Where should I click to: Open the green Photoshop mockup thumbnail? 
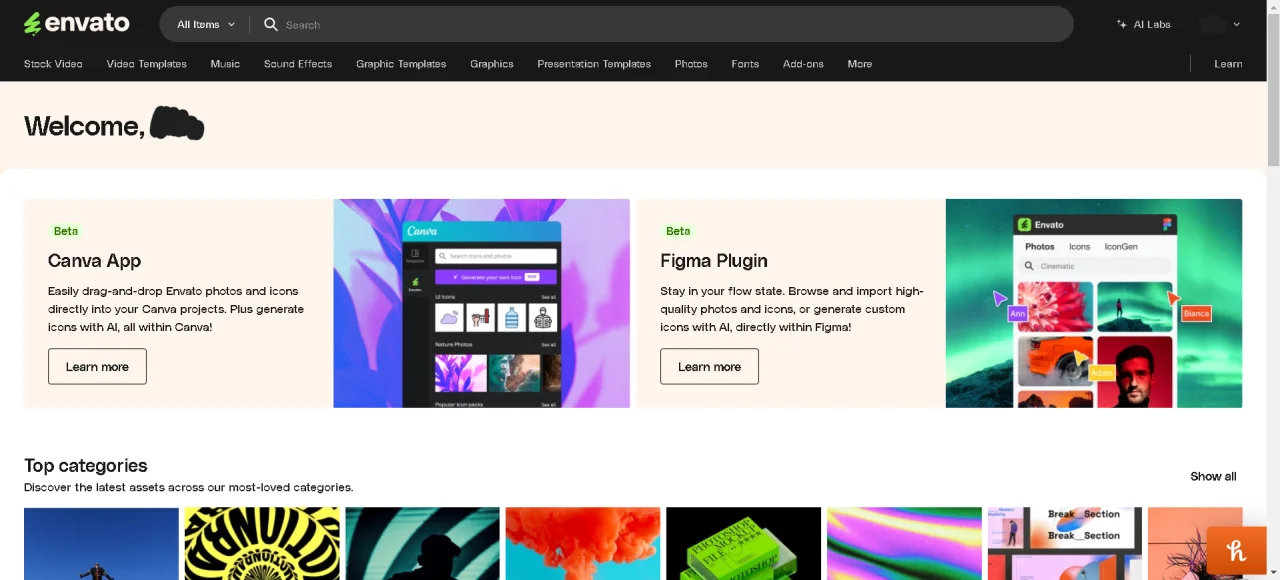744,543
